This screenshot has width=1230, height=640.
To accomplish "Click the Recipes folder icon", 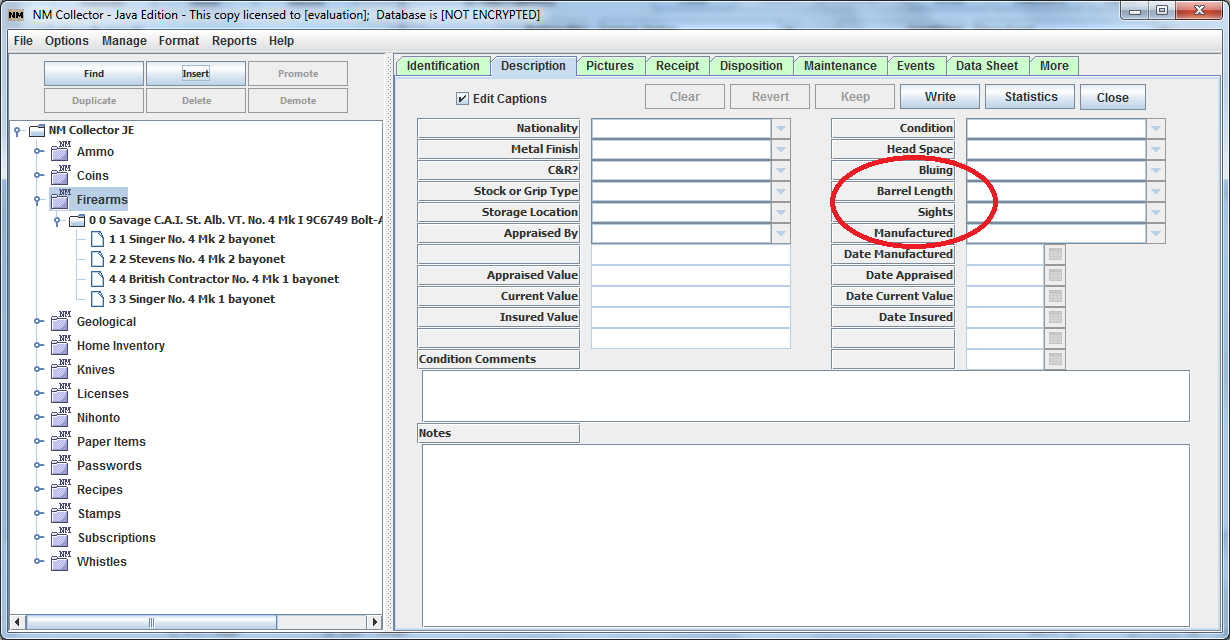I will tap(59, 489).
